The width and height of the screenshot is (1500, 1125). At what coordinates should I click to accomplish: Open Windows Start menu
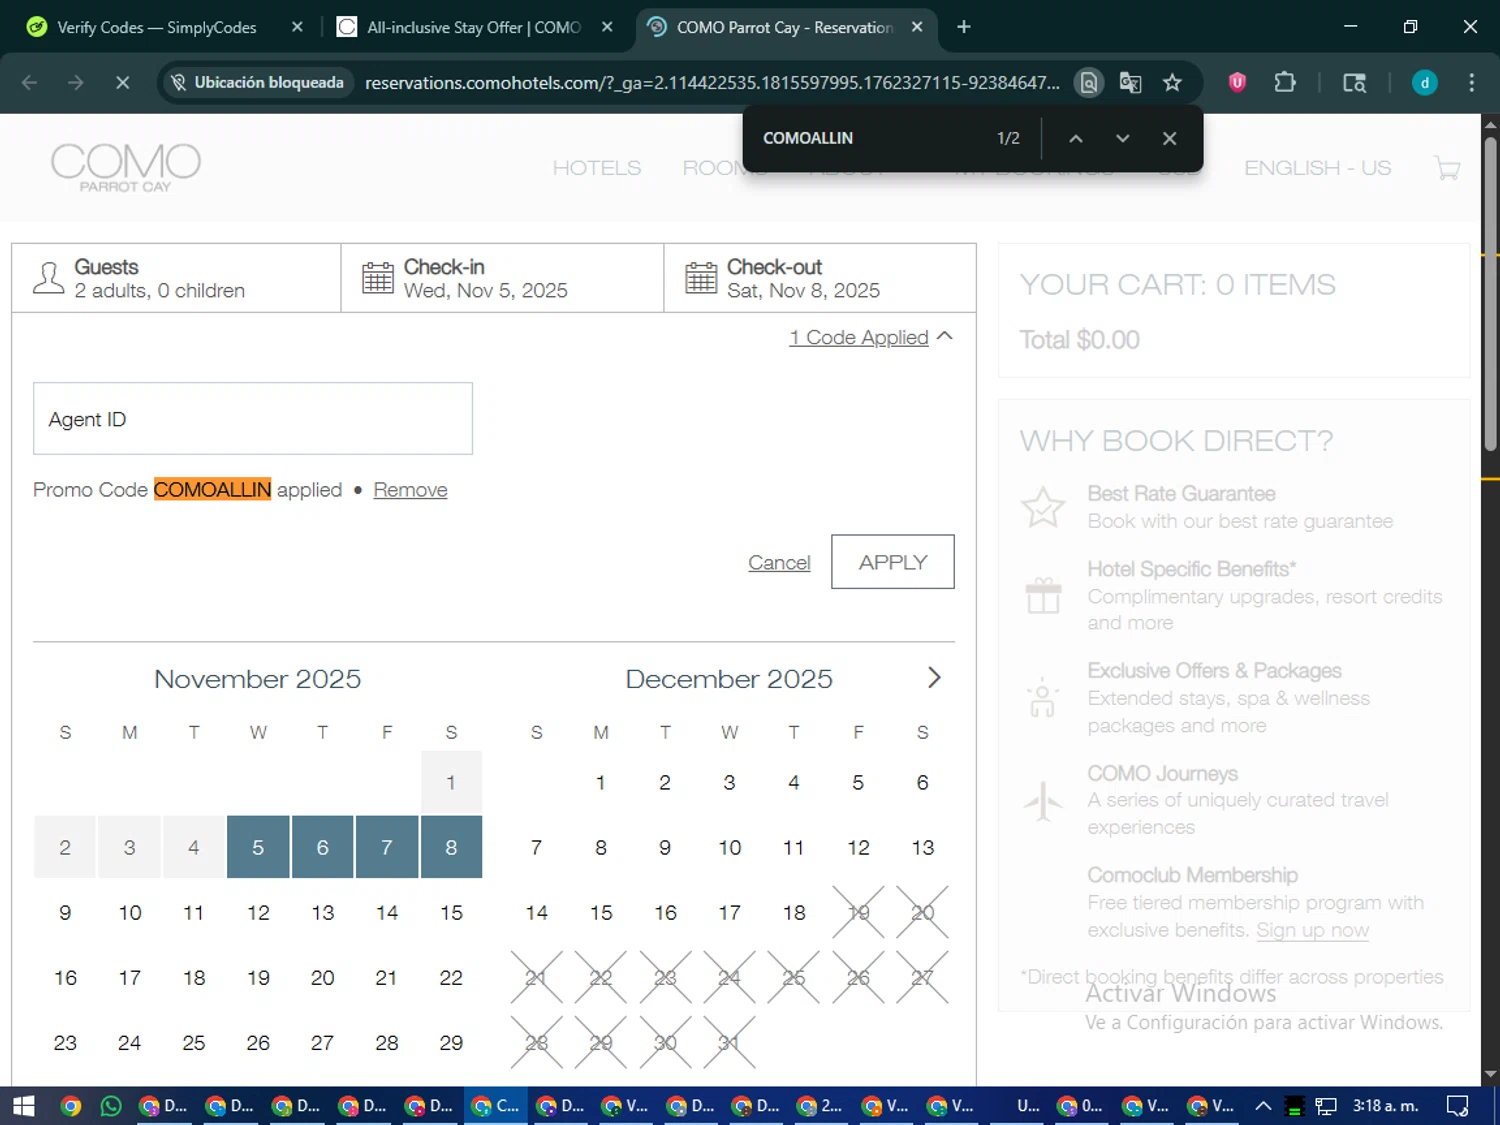pyautogui.click(x=23, y=1106)
